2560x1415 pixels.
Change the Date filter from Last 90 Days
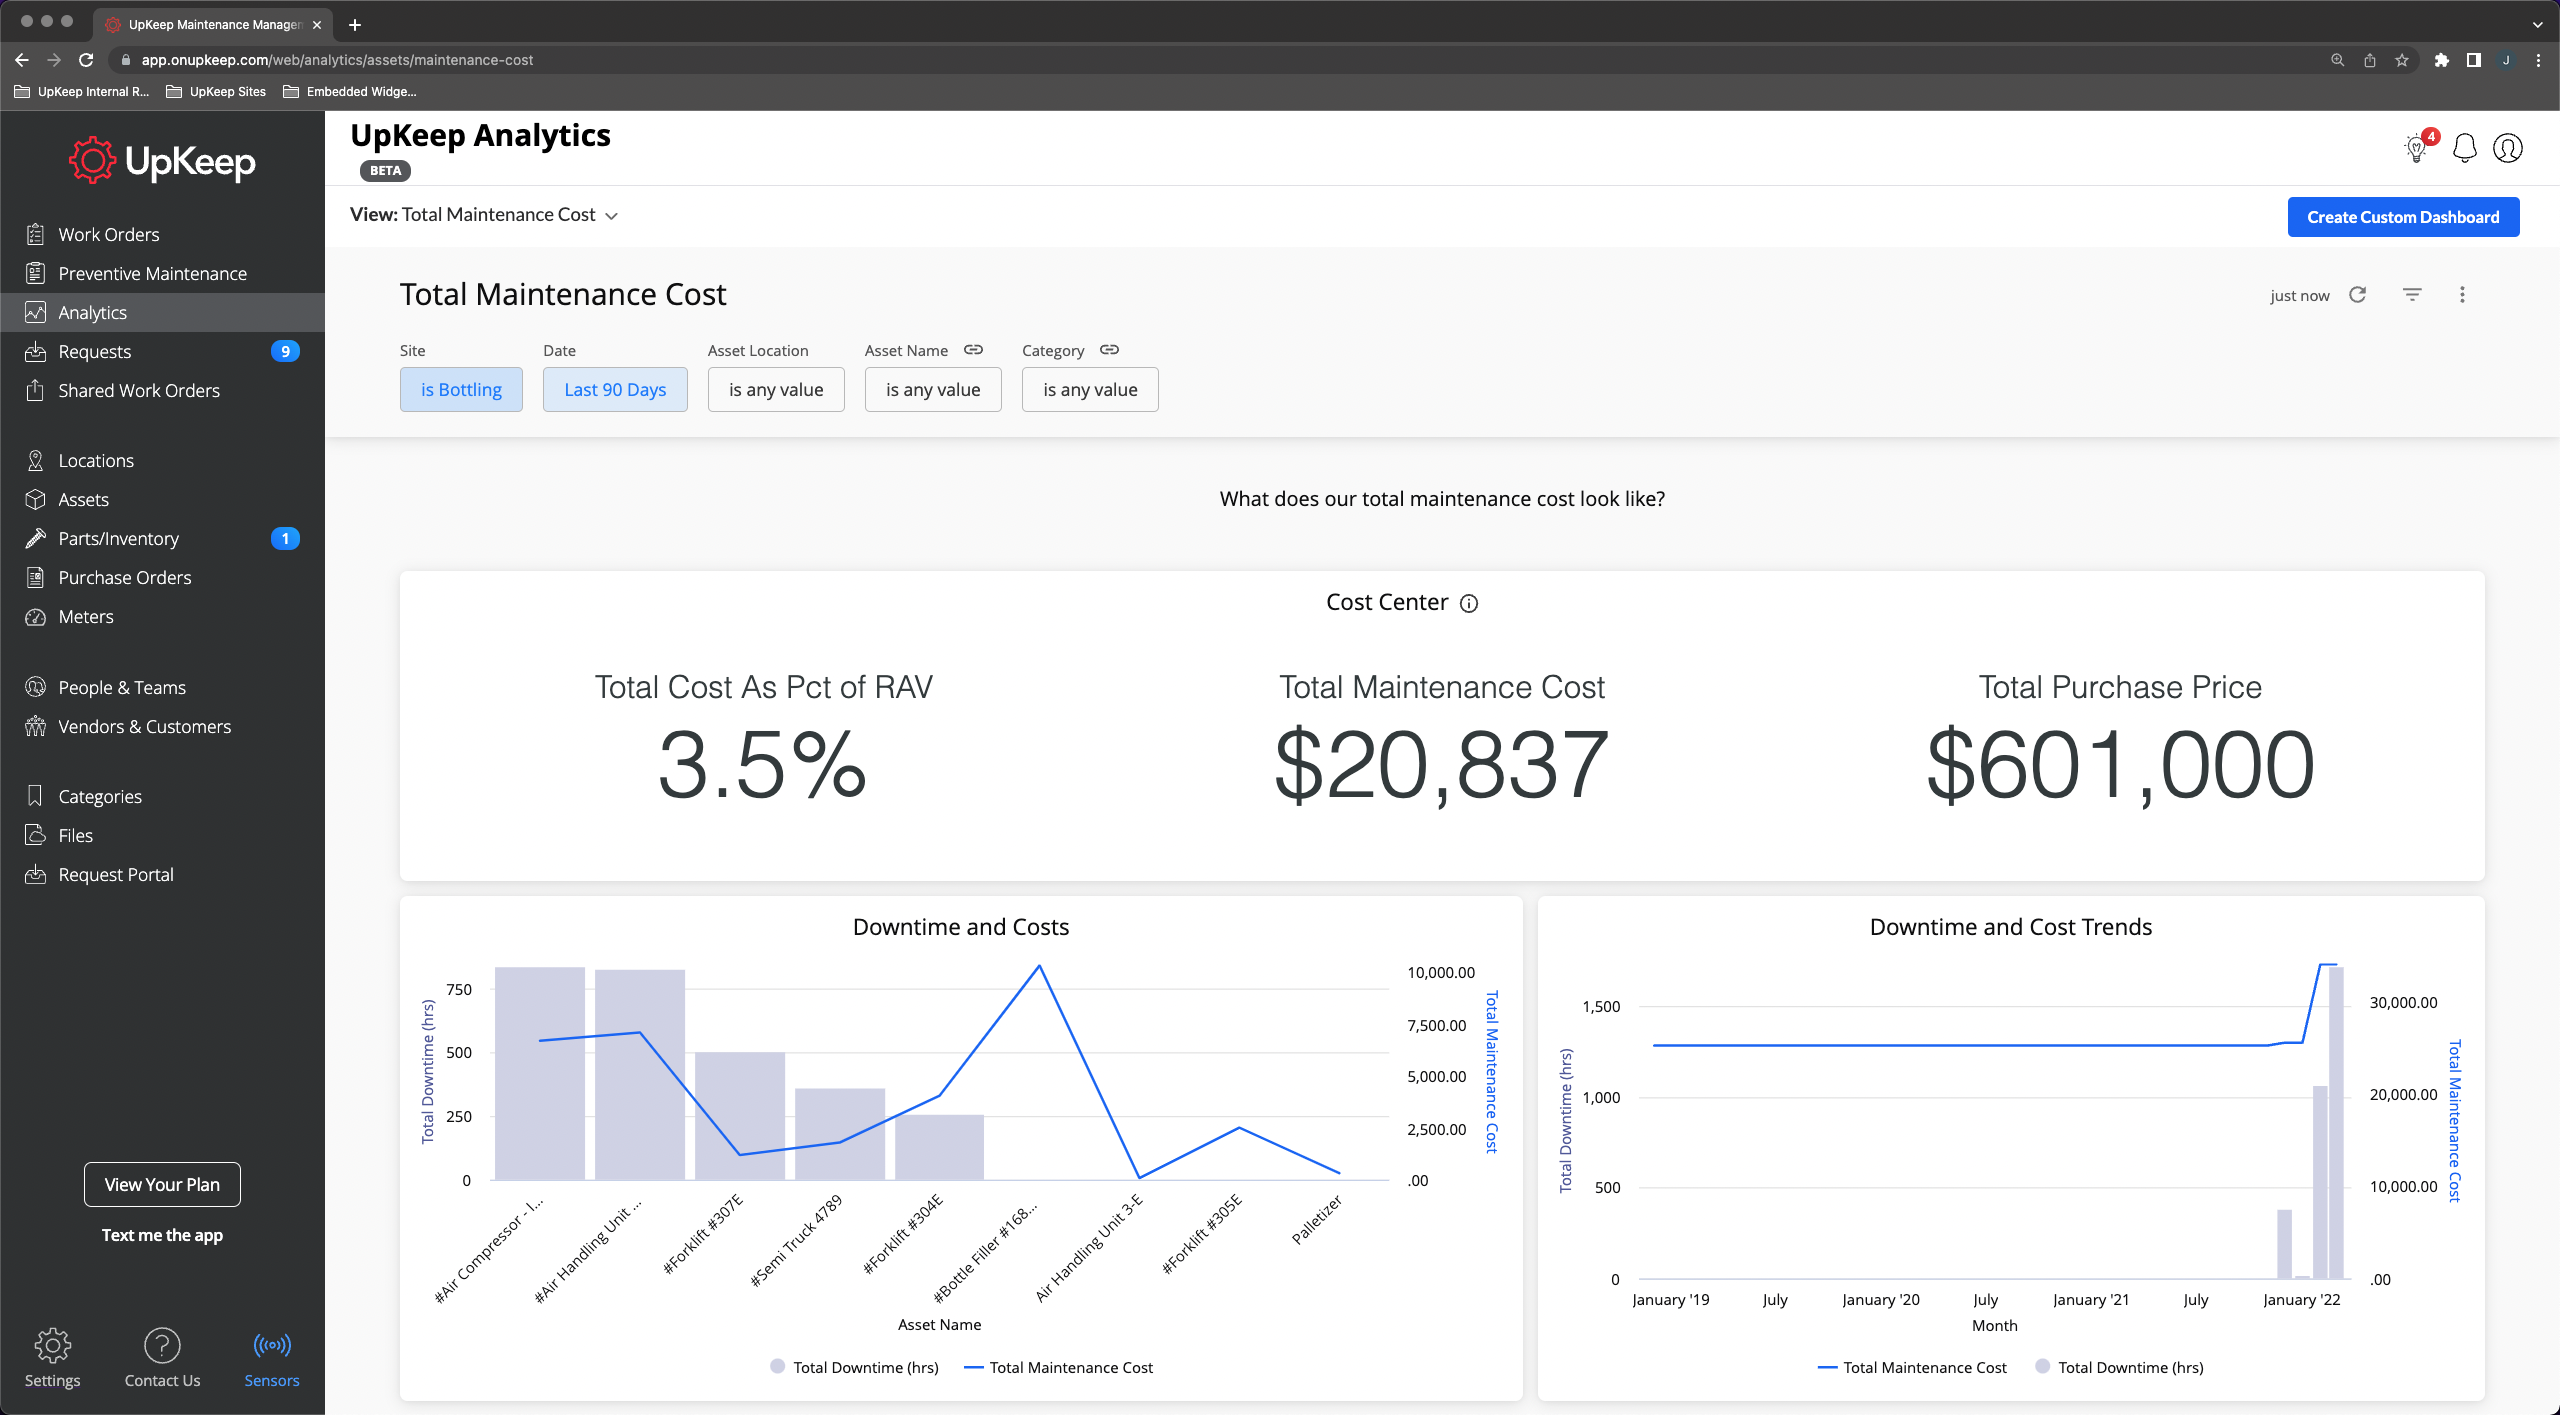point(614,389)
